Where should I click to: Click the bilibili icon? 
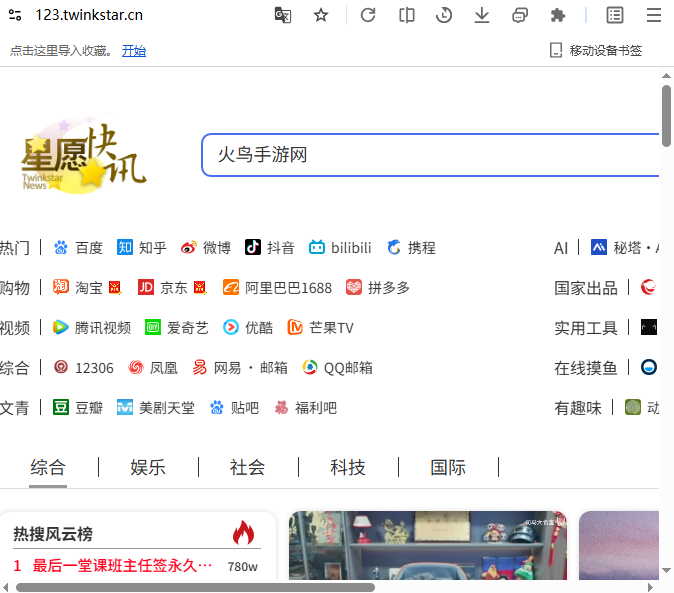(x=317, y=247)
